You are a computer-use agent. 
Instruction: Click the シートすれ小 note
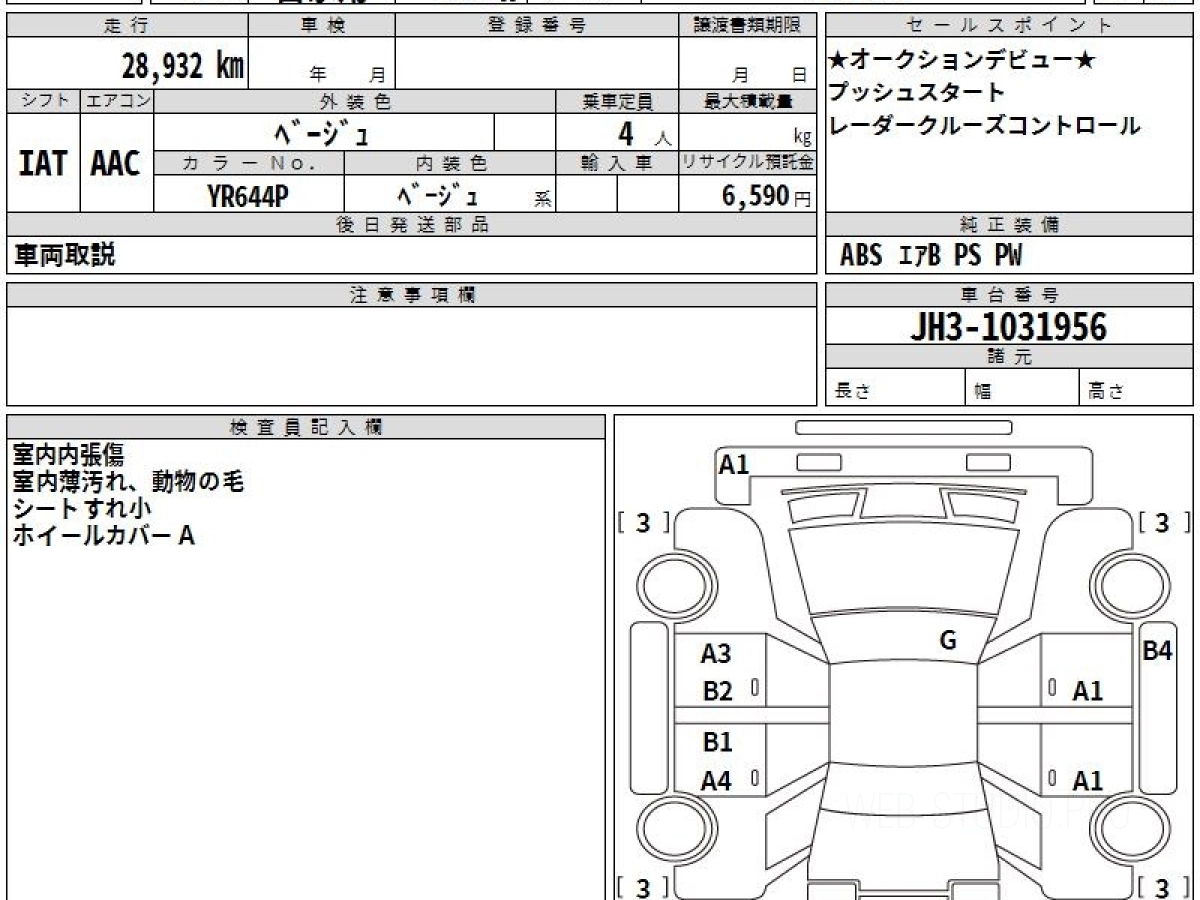82,508
